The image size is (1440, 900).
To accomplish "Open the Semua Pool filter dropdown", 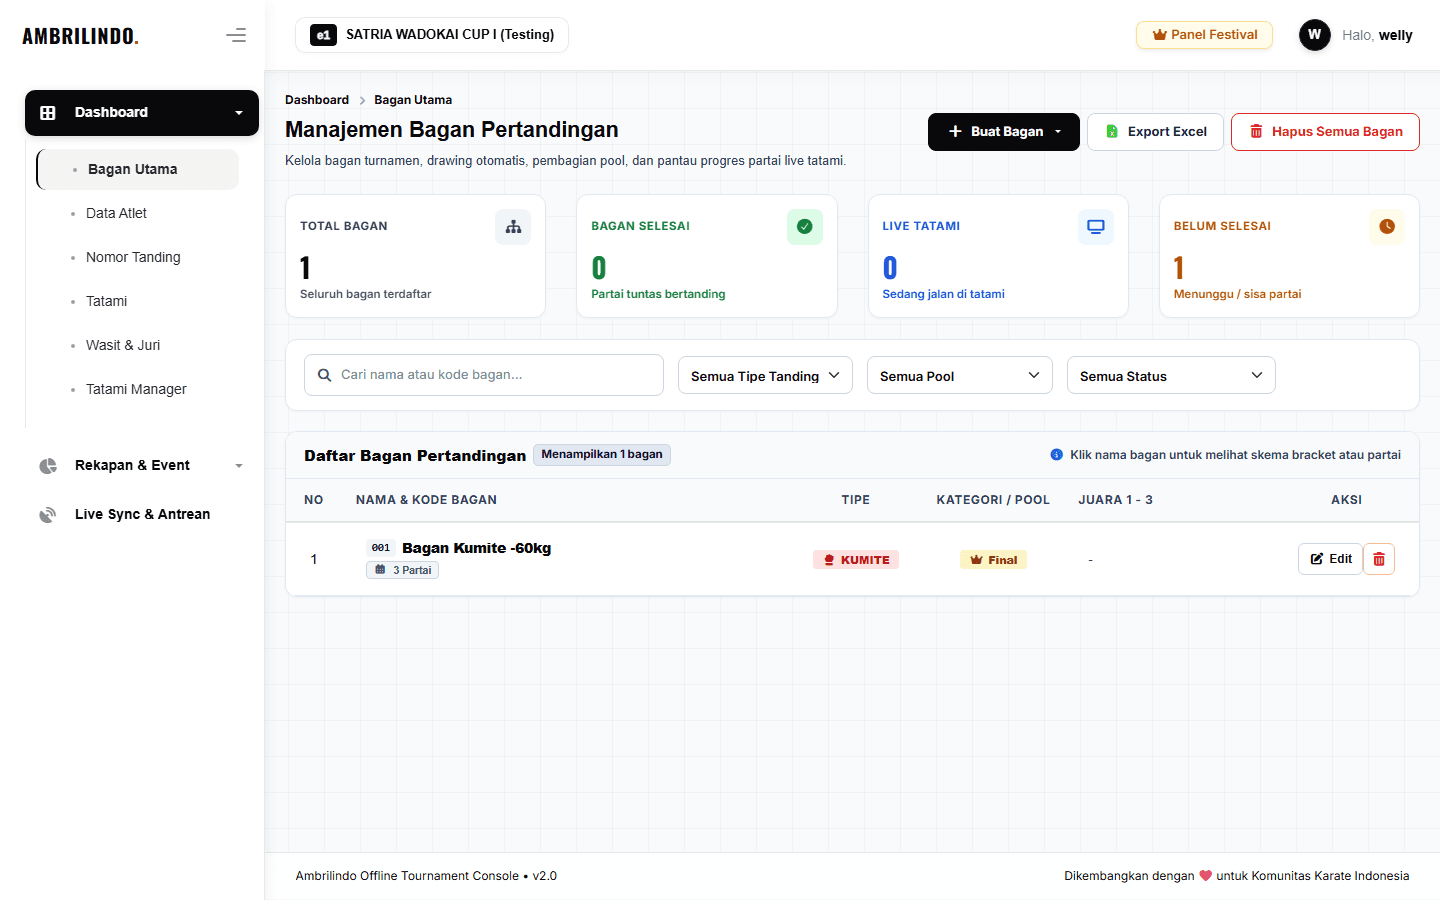I will [x=960, y=375].
